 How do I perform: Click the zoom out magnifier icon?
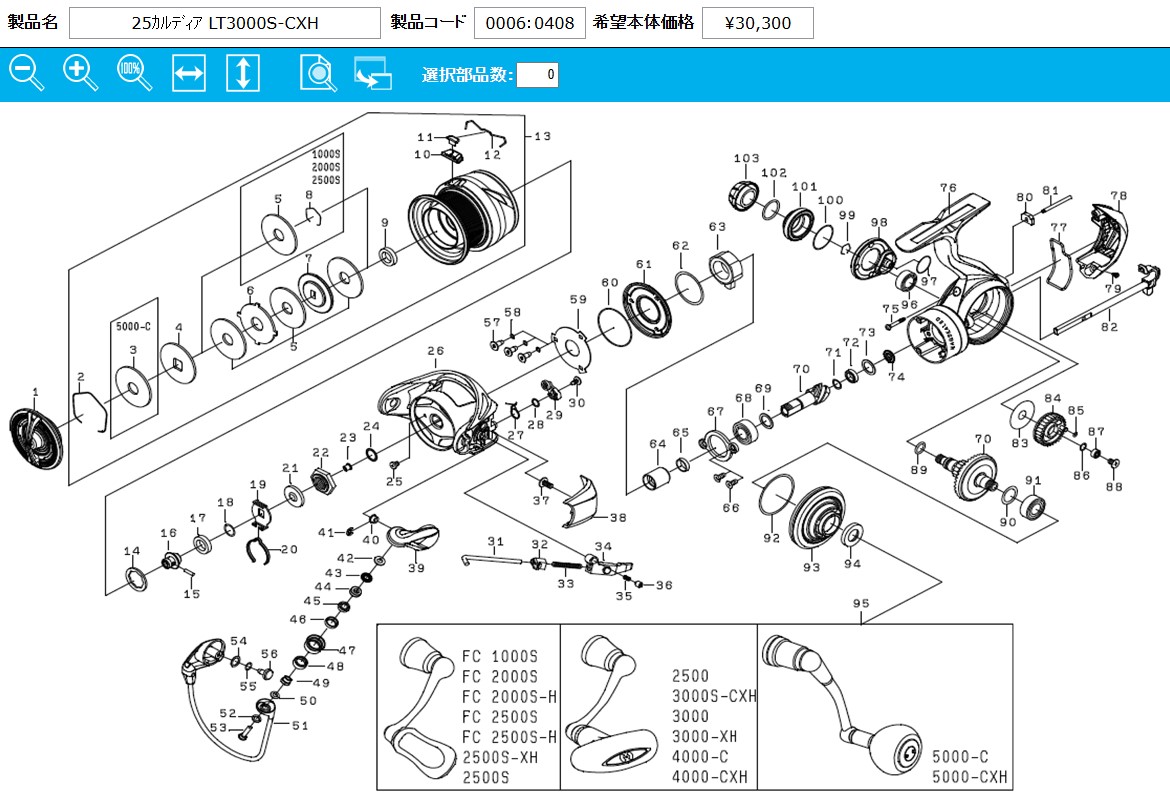click(26, 73)
